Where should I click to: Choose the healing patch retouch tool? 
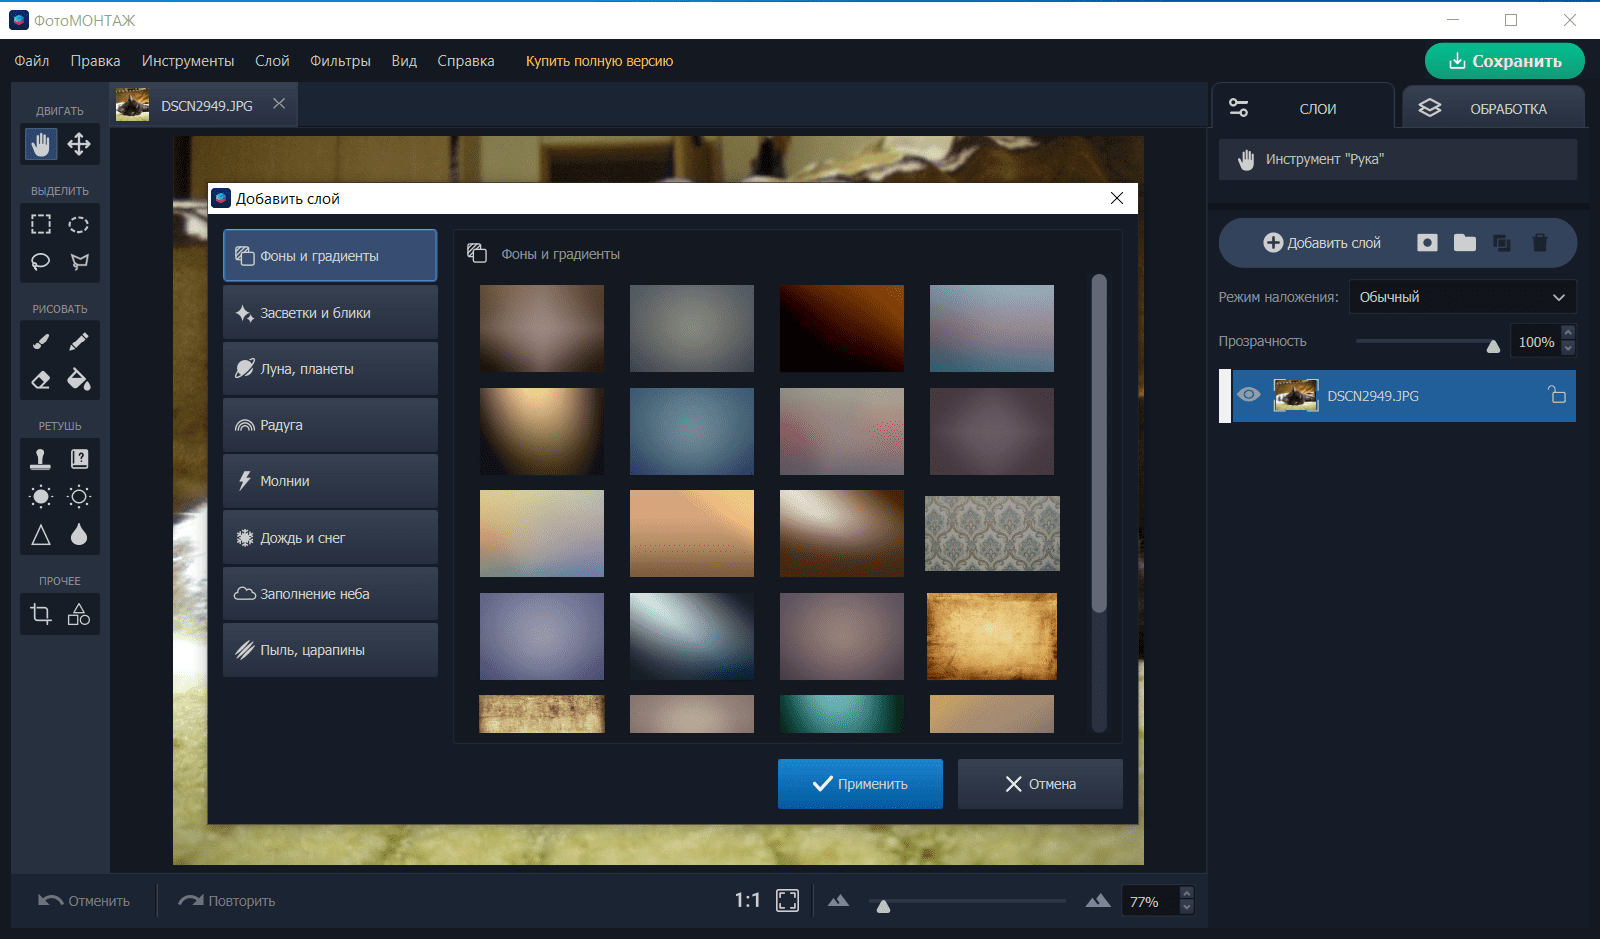(79, 459)
